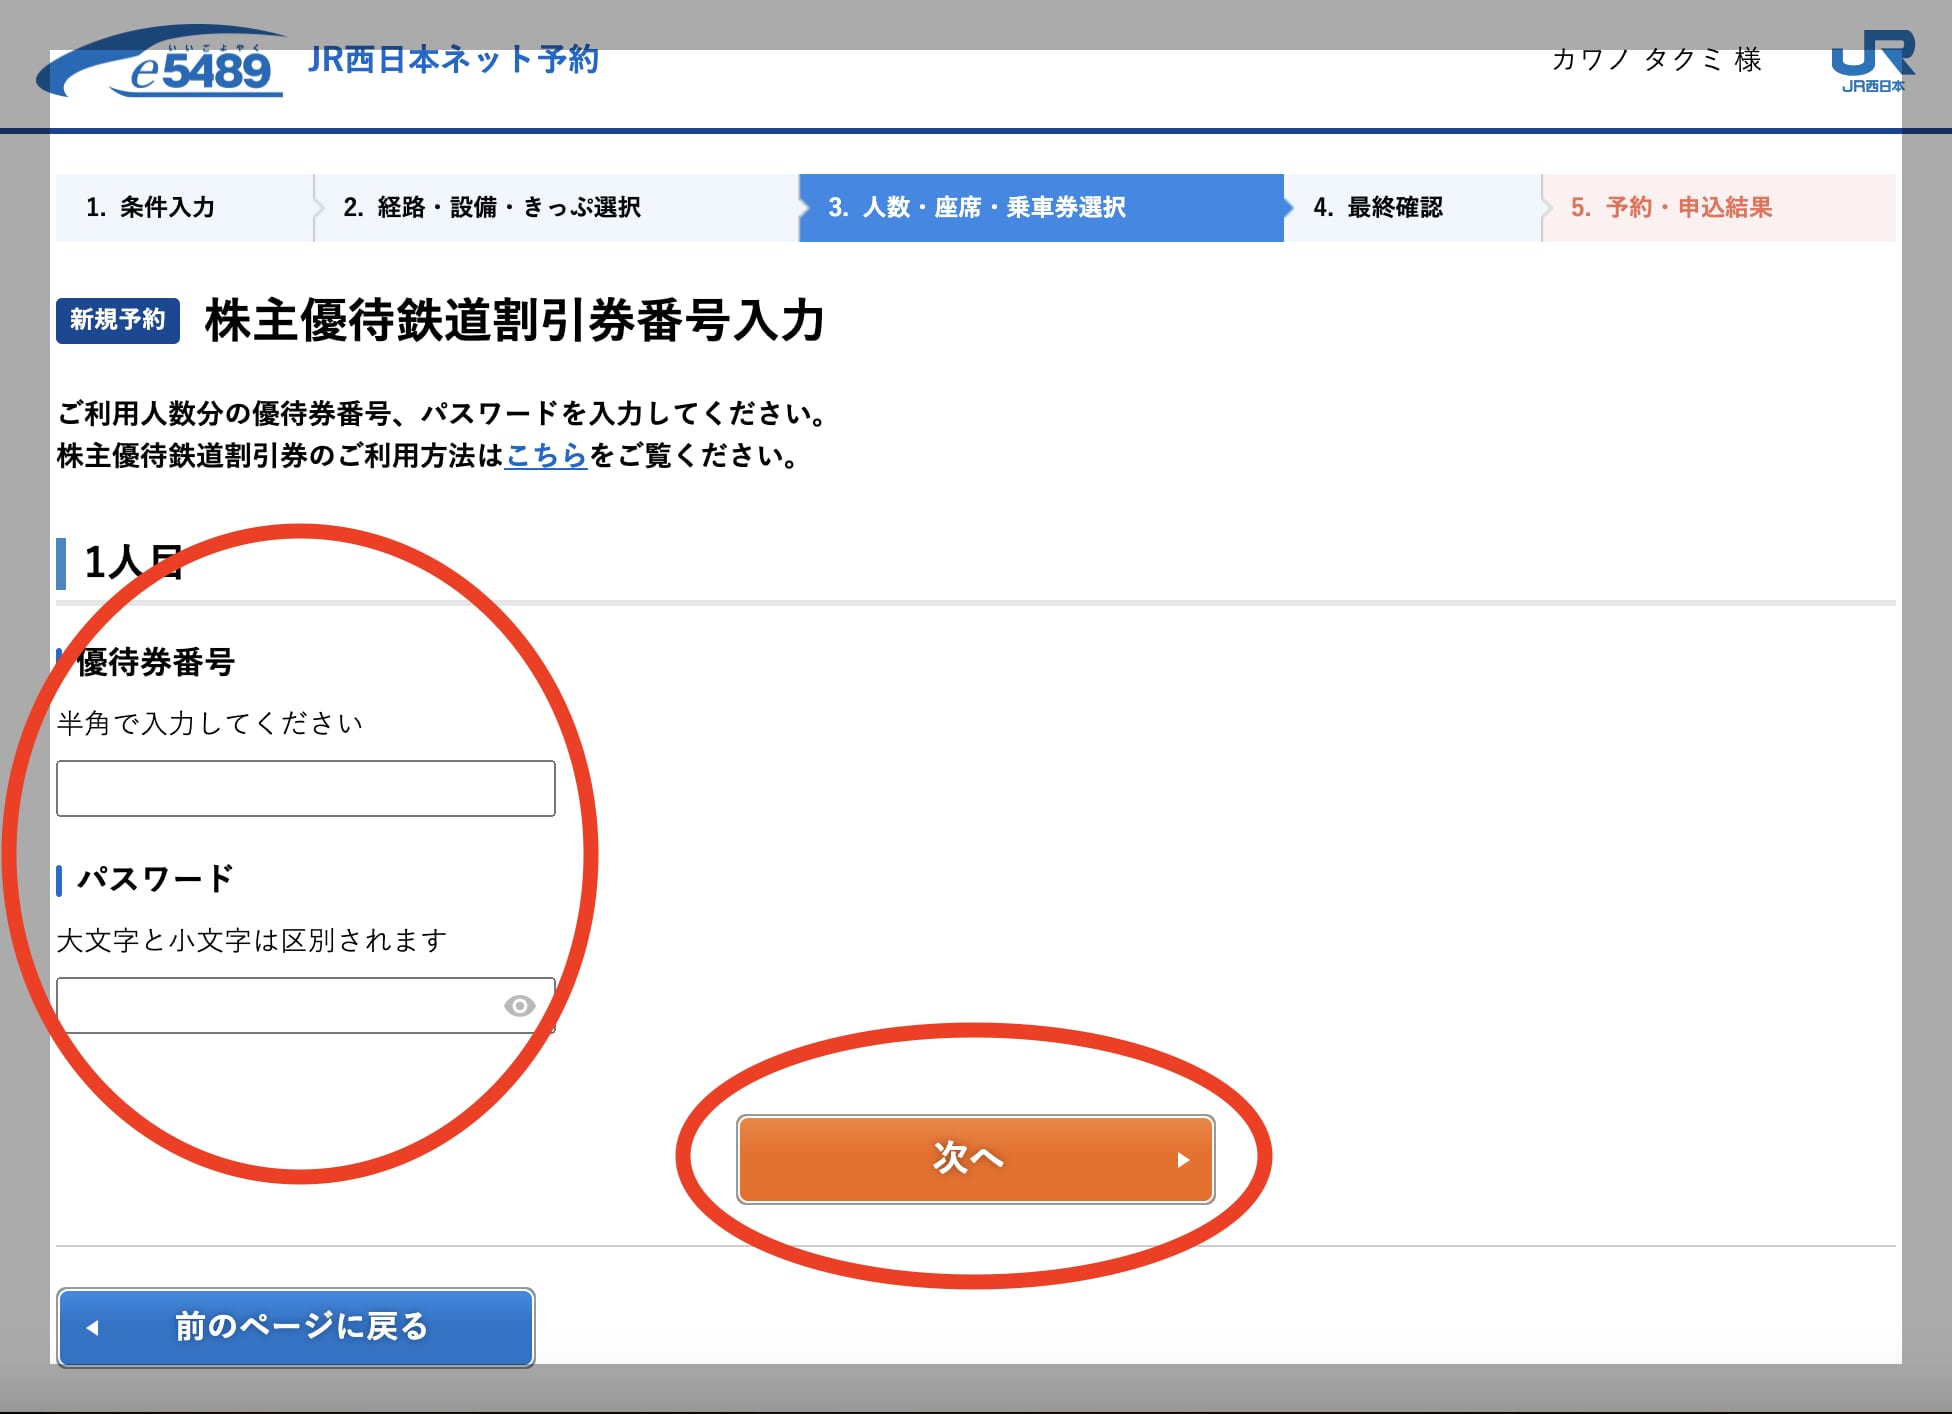1952x1414 pixels.
Task: Open the こちら usage guide link
Action: click(x=545, y=457)
